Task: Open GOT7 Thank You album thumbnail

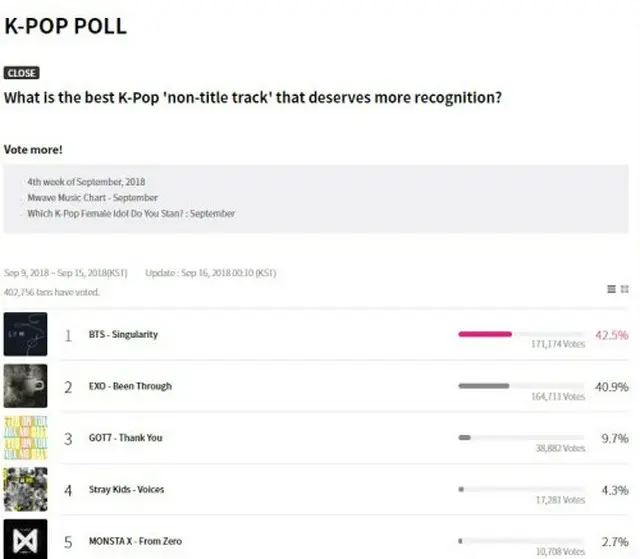Action: pos(25,437)
